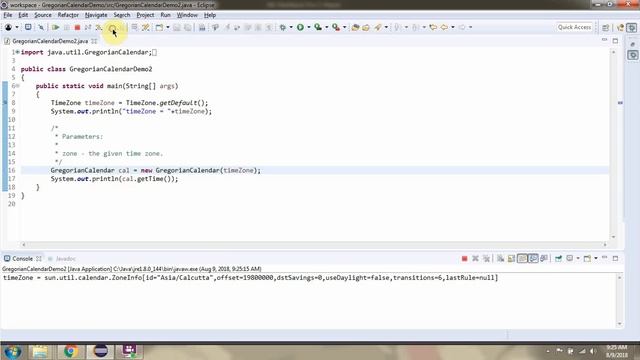640x360 pixels.
Task: Click the Back navigation arrow icon
Action: coord(444,27)
